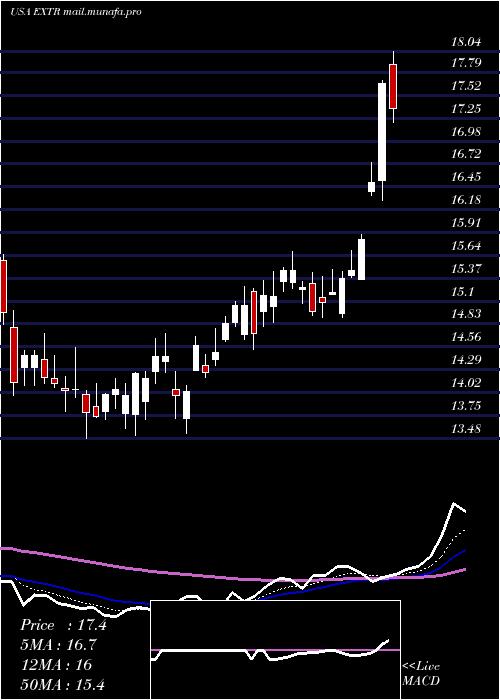Click the 16.98 price axis label
Screen dimensions: 500x700
coord(466,131)
